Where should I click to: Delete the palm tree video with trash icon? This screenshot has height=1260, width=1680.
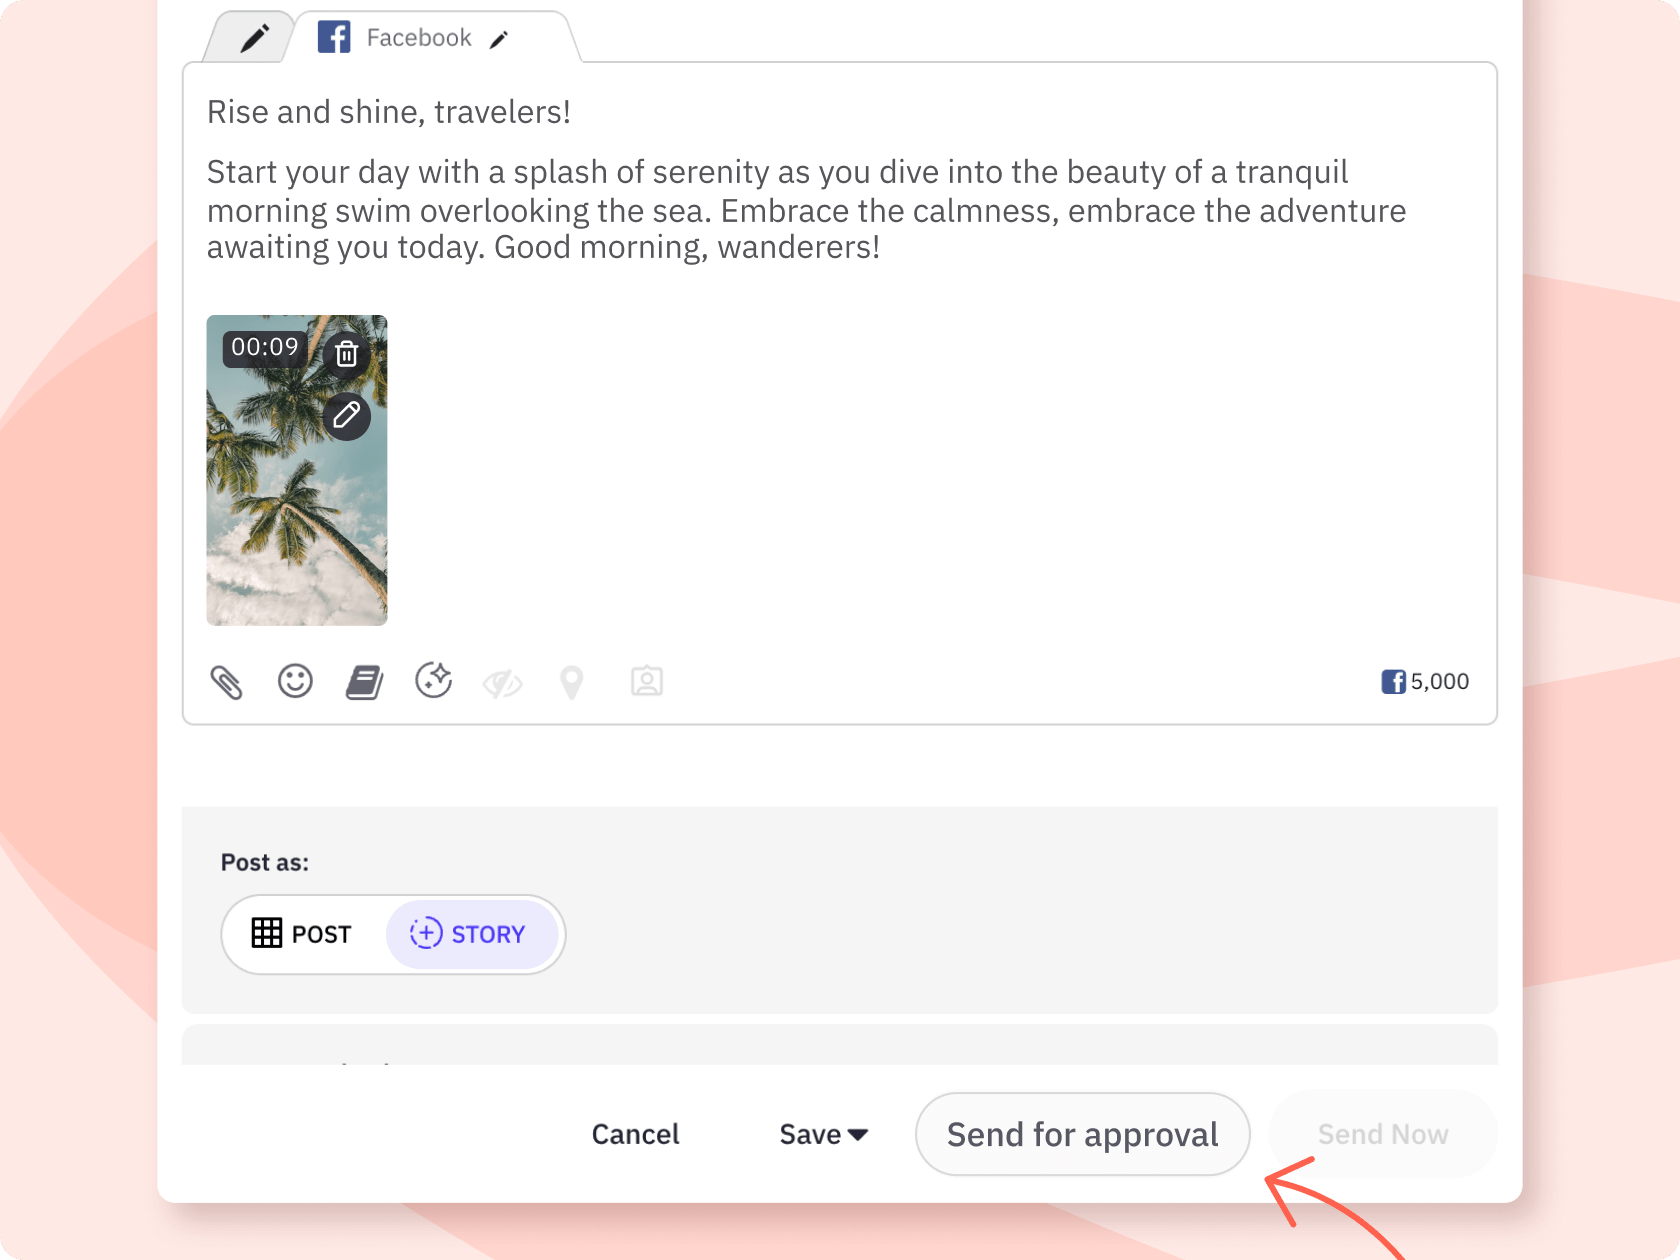coord(346,353)
